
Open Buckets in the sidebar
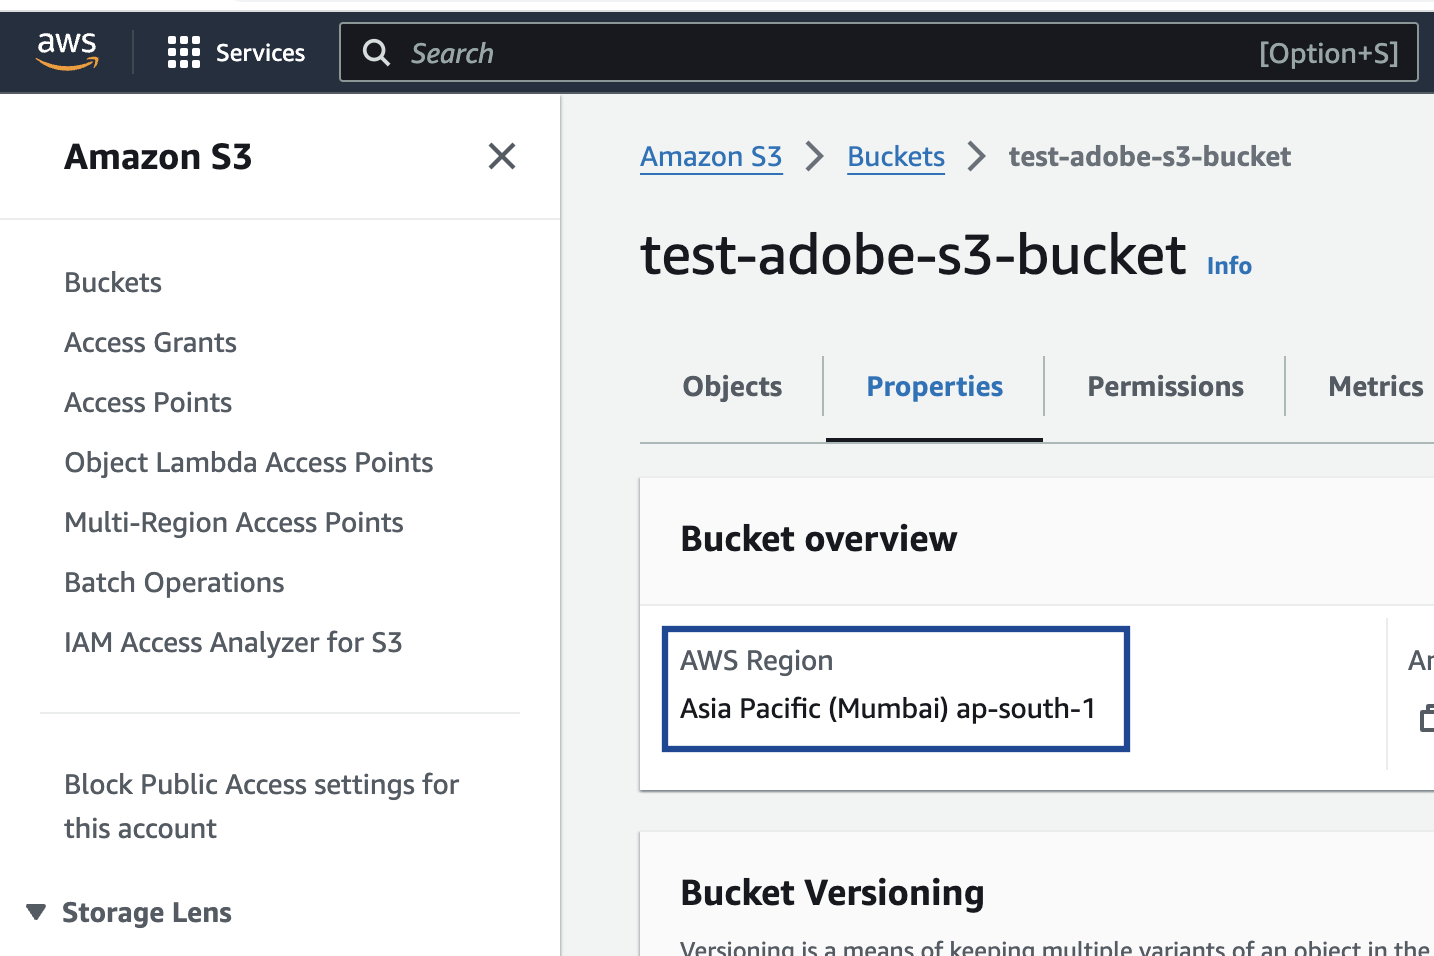[113, 283]
